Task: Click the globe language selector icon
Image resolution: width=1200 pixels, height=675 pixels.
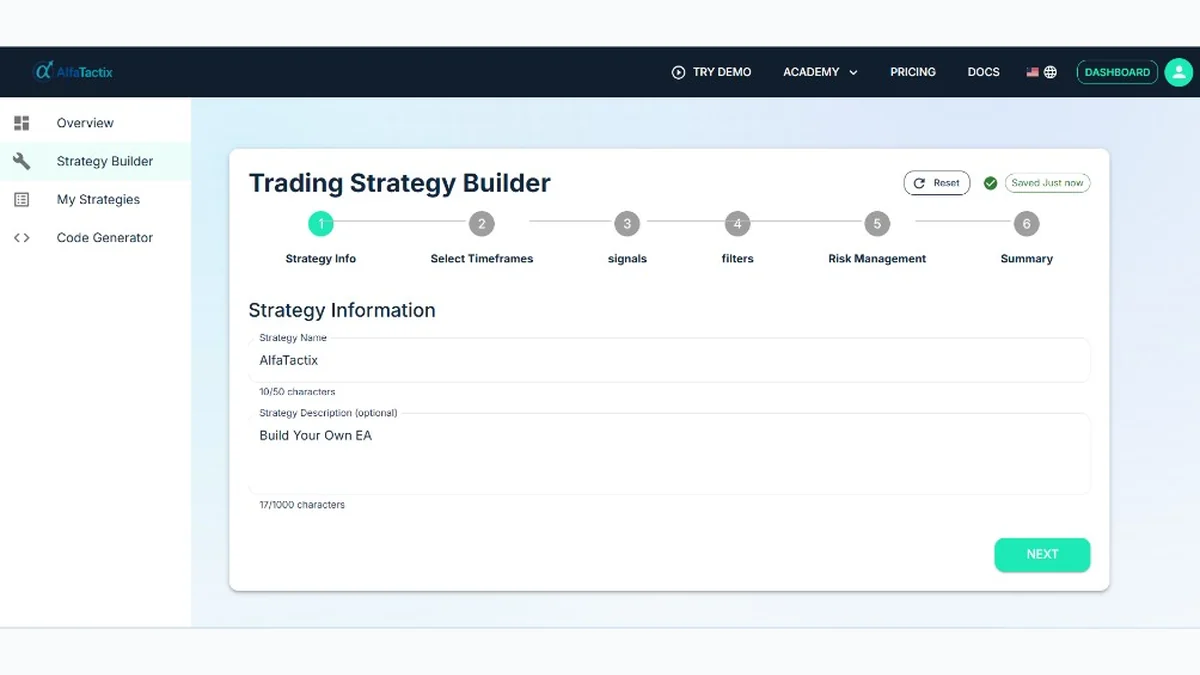Action: [x=1050, y=72]
